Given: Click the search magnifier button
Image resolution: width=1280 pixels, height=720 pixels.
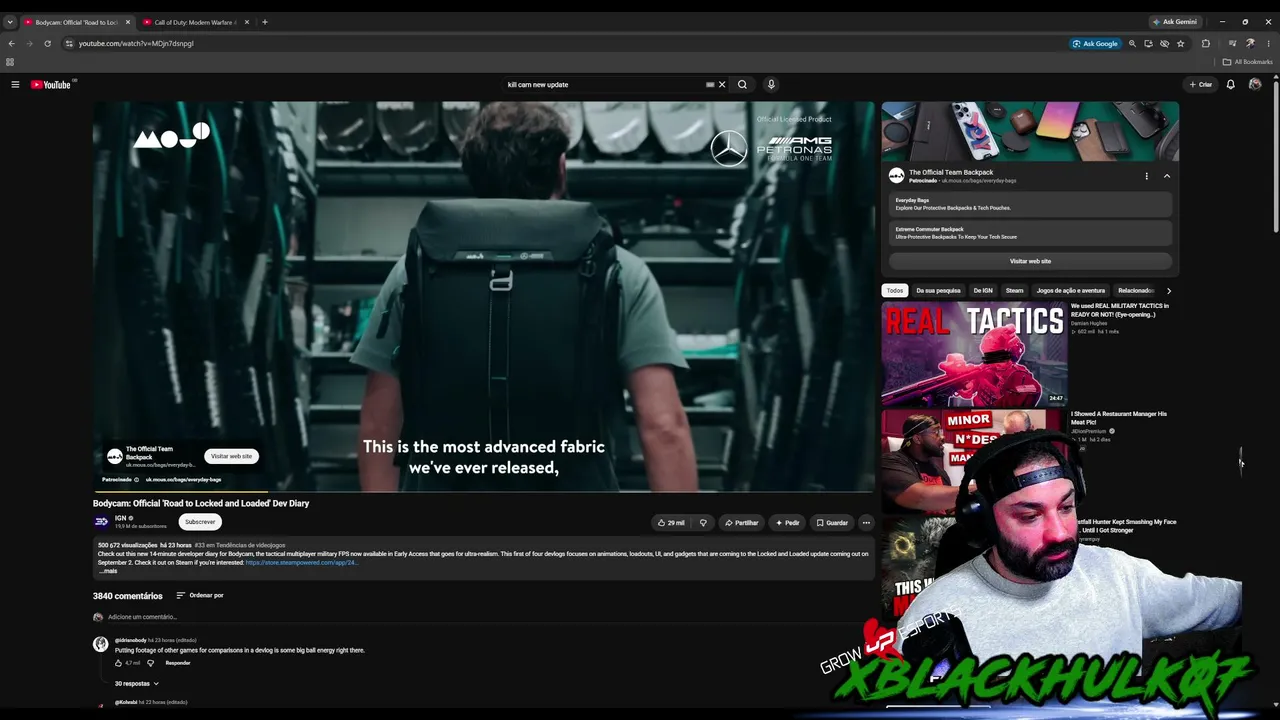Looking at the screenshot, I should click(x=742, y=85).
